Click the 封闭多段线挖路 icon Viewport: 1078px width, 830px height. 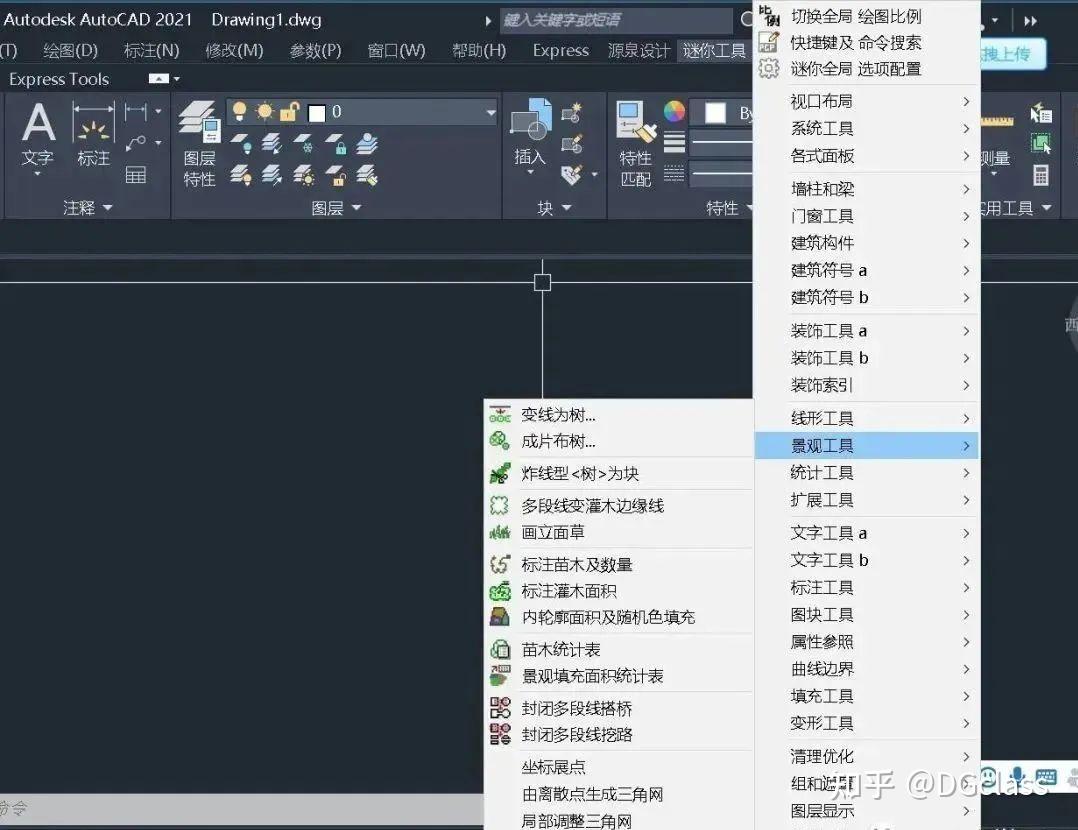coord(500,734)
